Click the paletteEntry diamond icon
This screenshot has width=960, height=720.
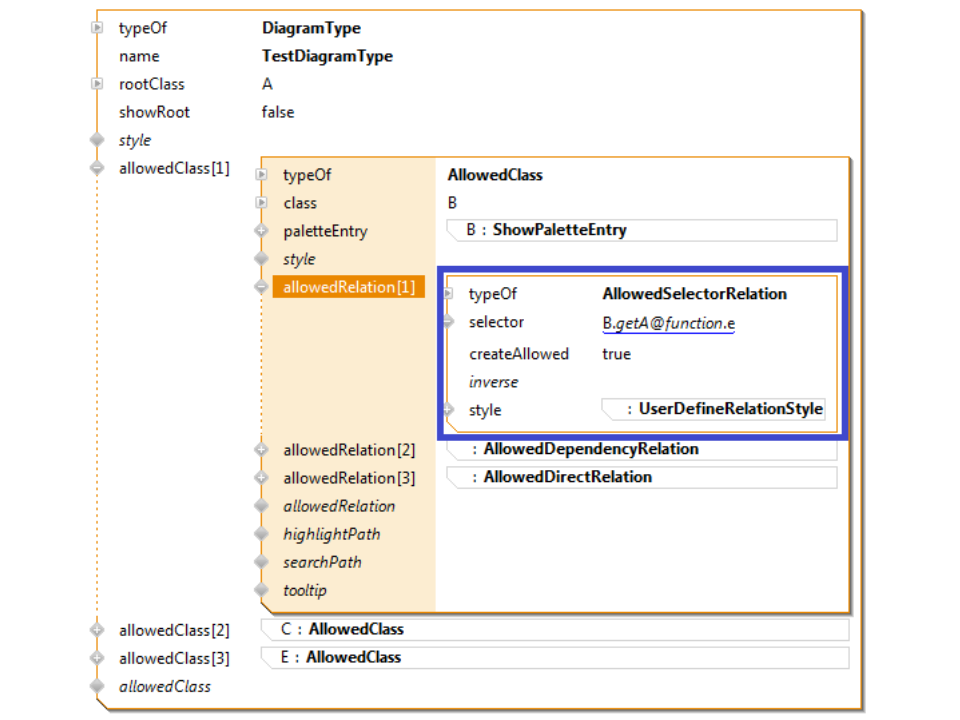[262, 231]
